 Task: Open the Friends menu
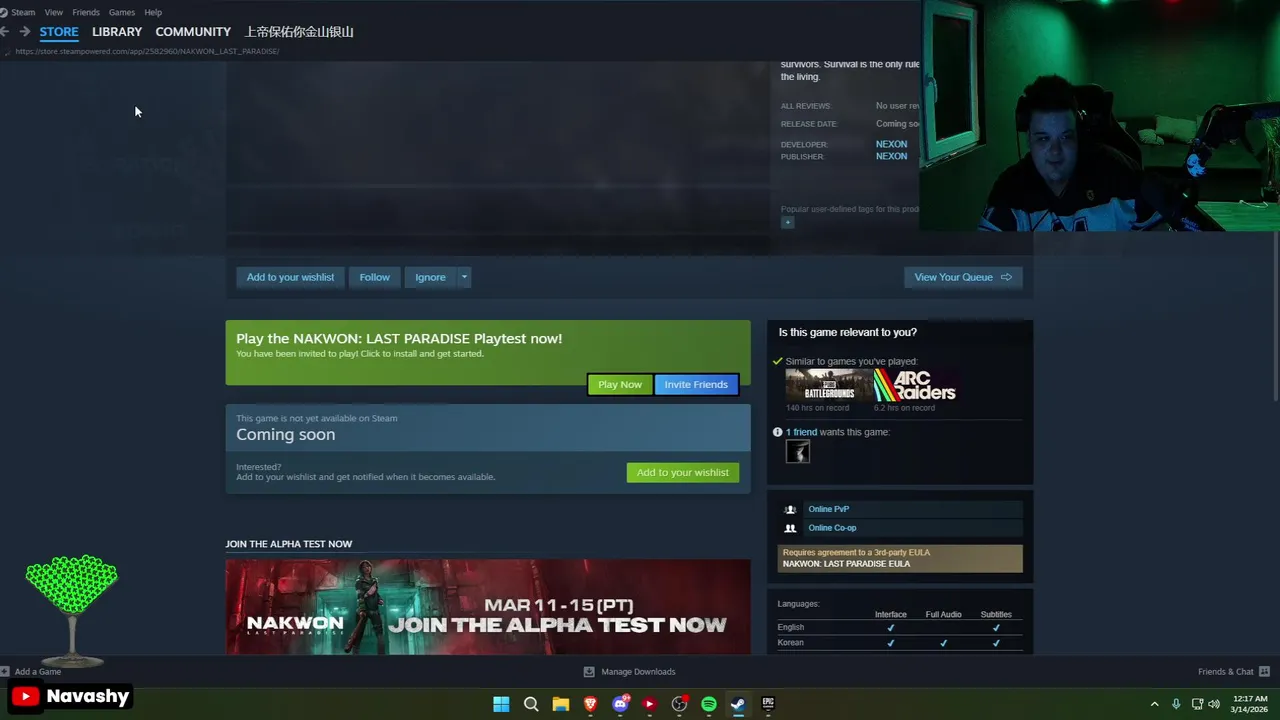coord(86,12)
